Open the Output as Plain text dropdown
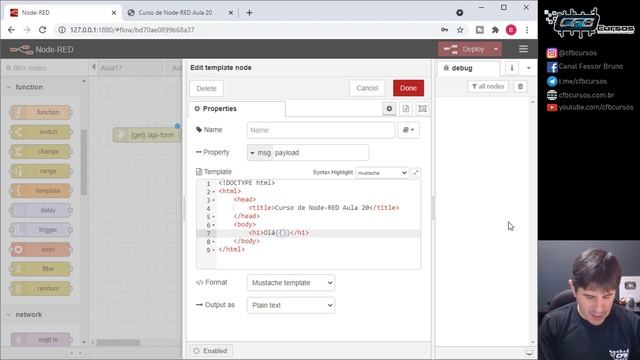Image resolution: width=640 pixels, height=360 pixels. [291, 305]
